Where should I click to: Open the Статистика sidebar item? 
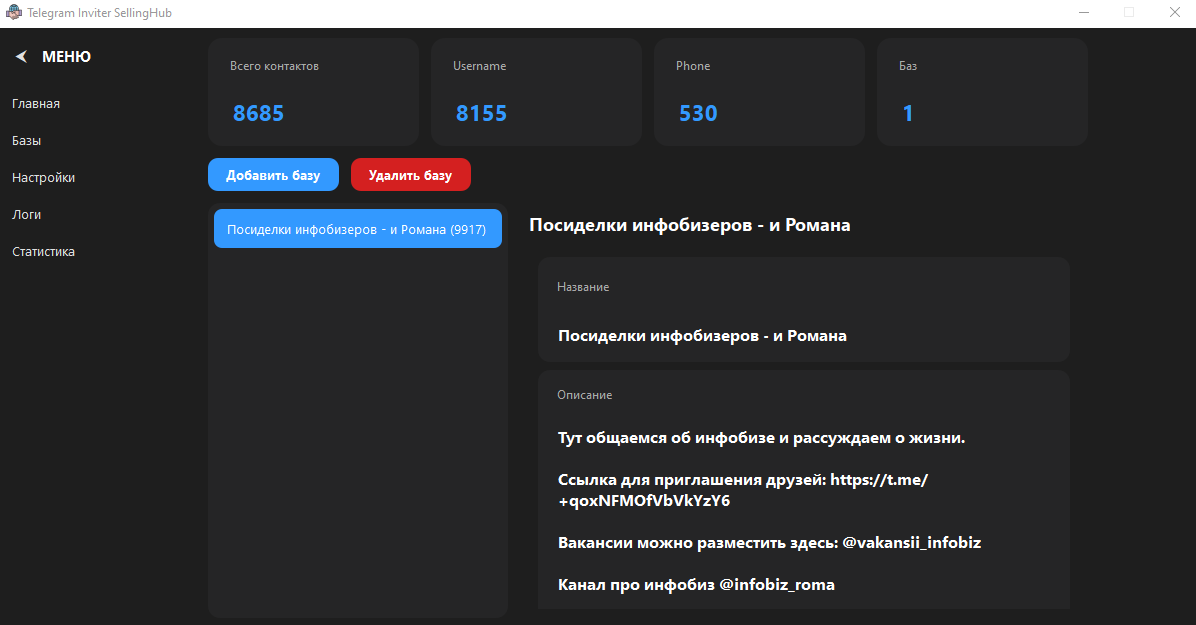tap(43, 252)
